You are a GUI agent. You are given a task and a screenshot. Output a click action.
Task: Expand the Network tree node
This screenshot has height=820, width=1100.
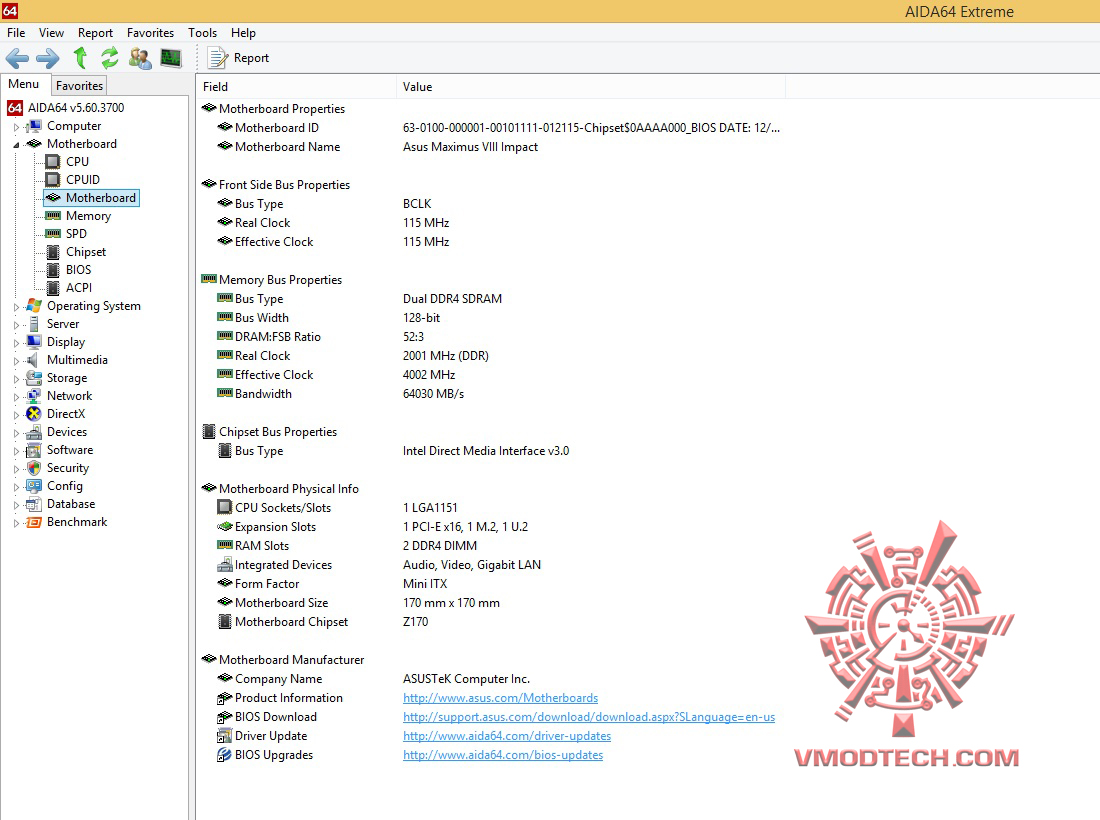click(16, 396)
